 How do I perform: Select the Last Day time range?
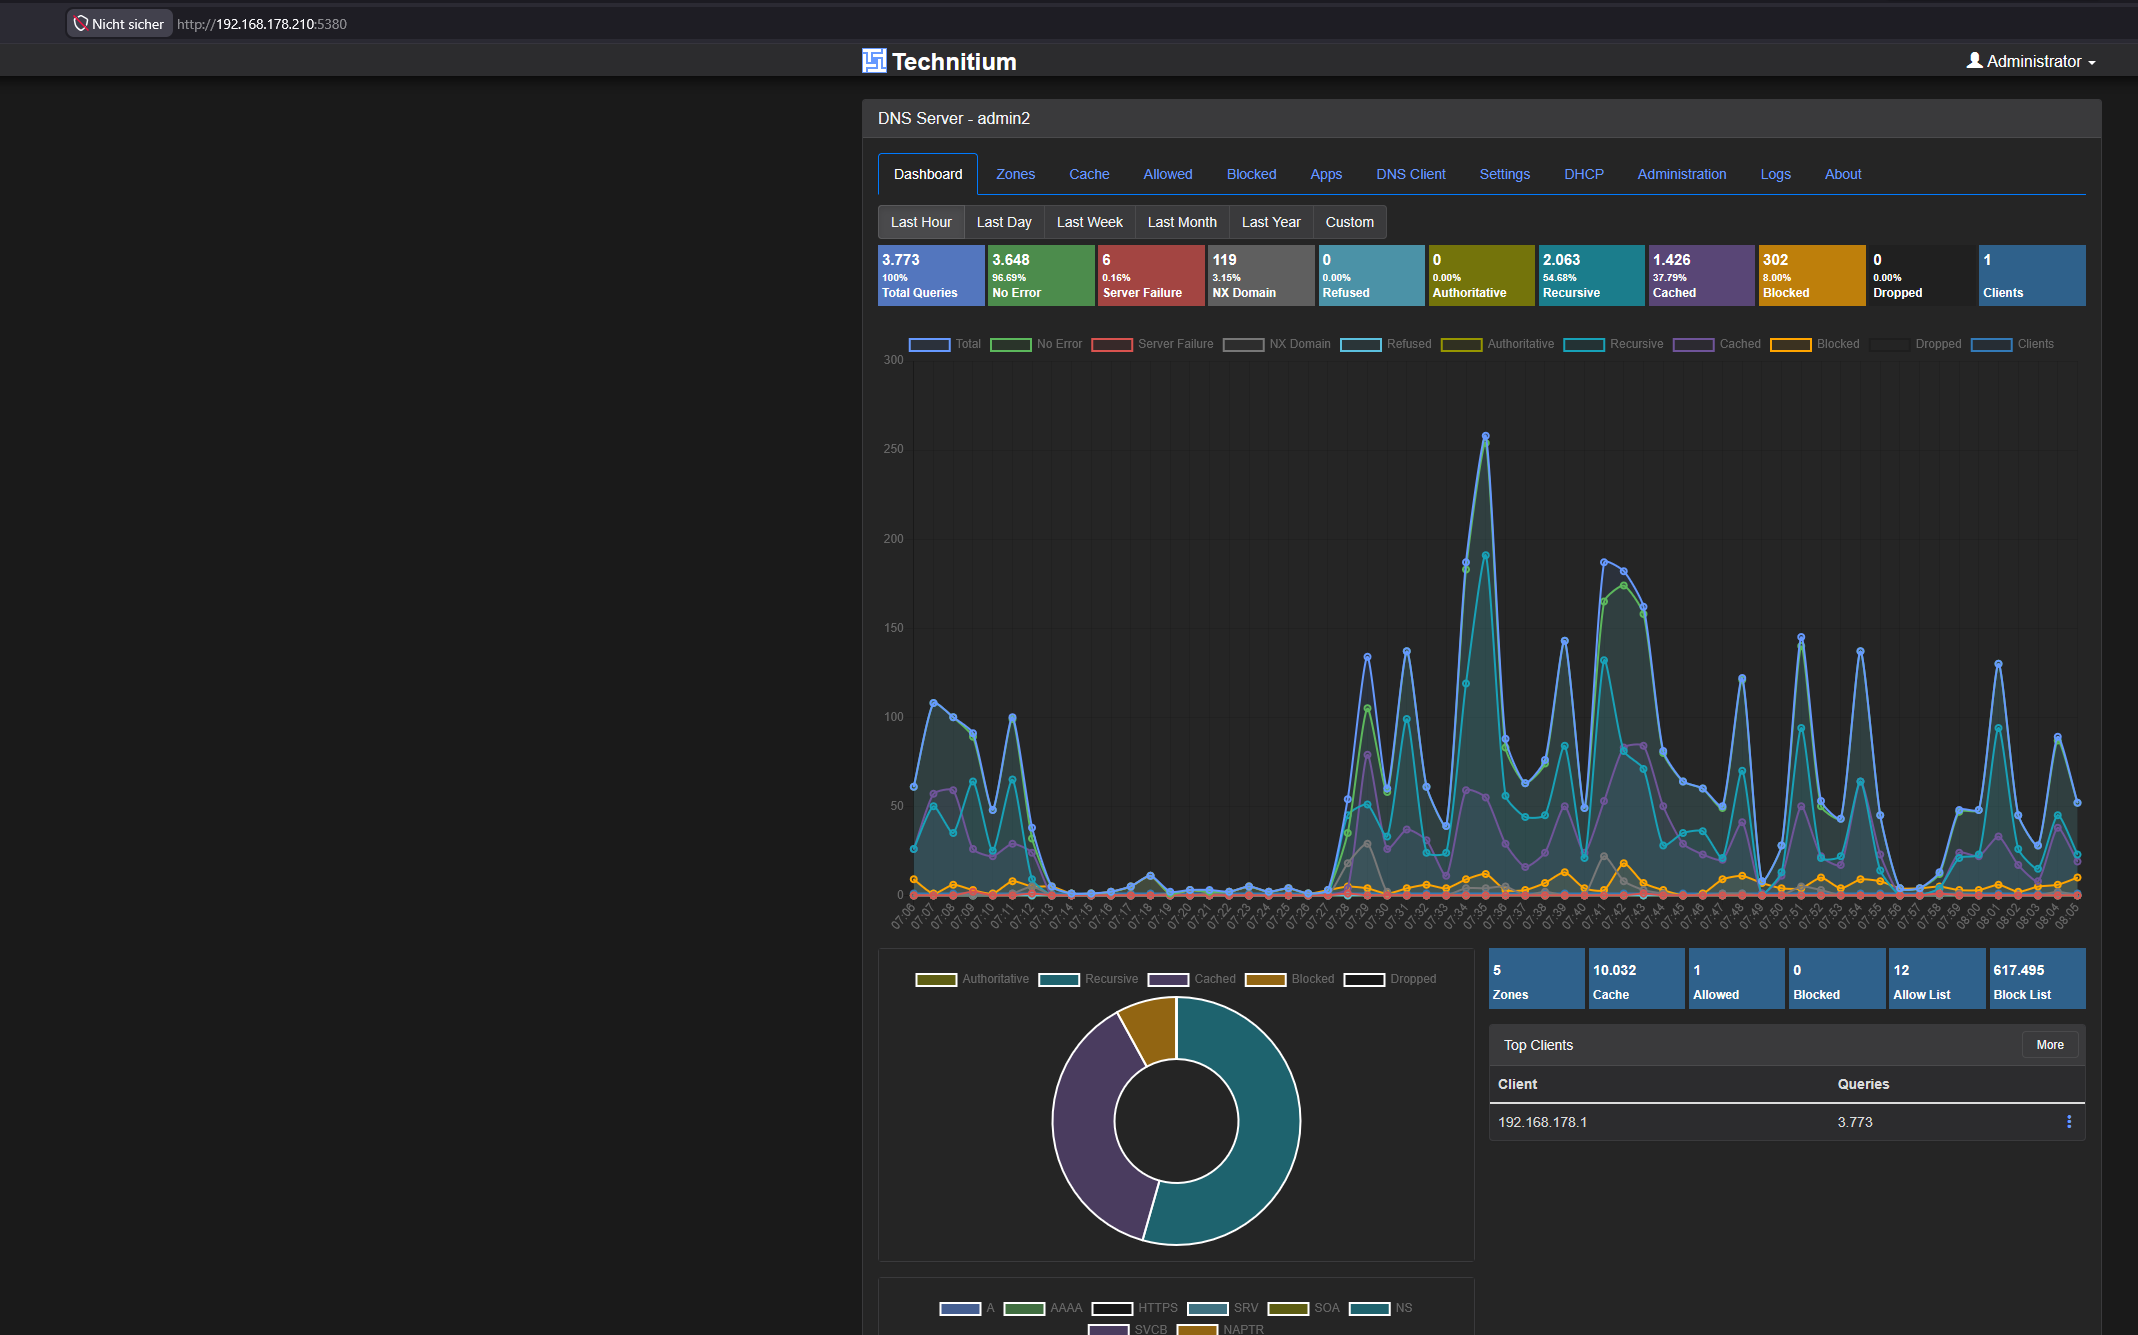1004,222
